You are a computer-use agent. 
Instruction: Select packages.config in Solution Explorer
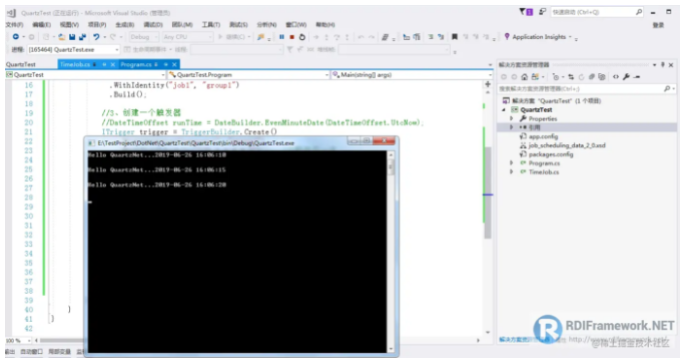click(552, 154)
